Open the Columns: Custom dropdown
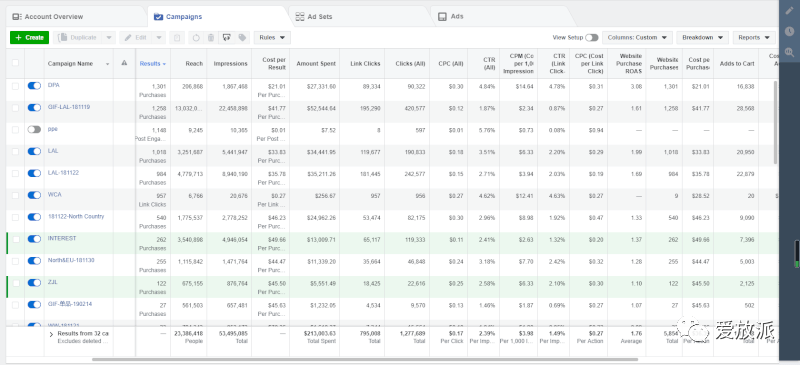 coord(637,38)
